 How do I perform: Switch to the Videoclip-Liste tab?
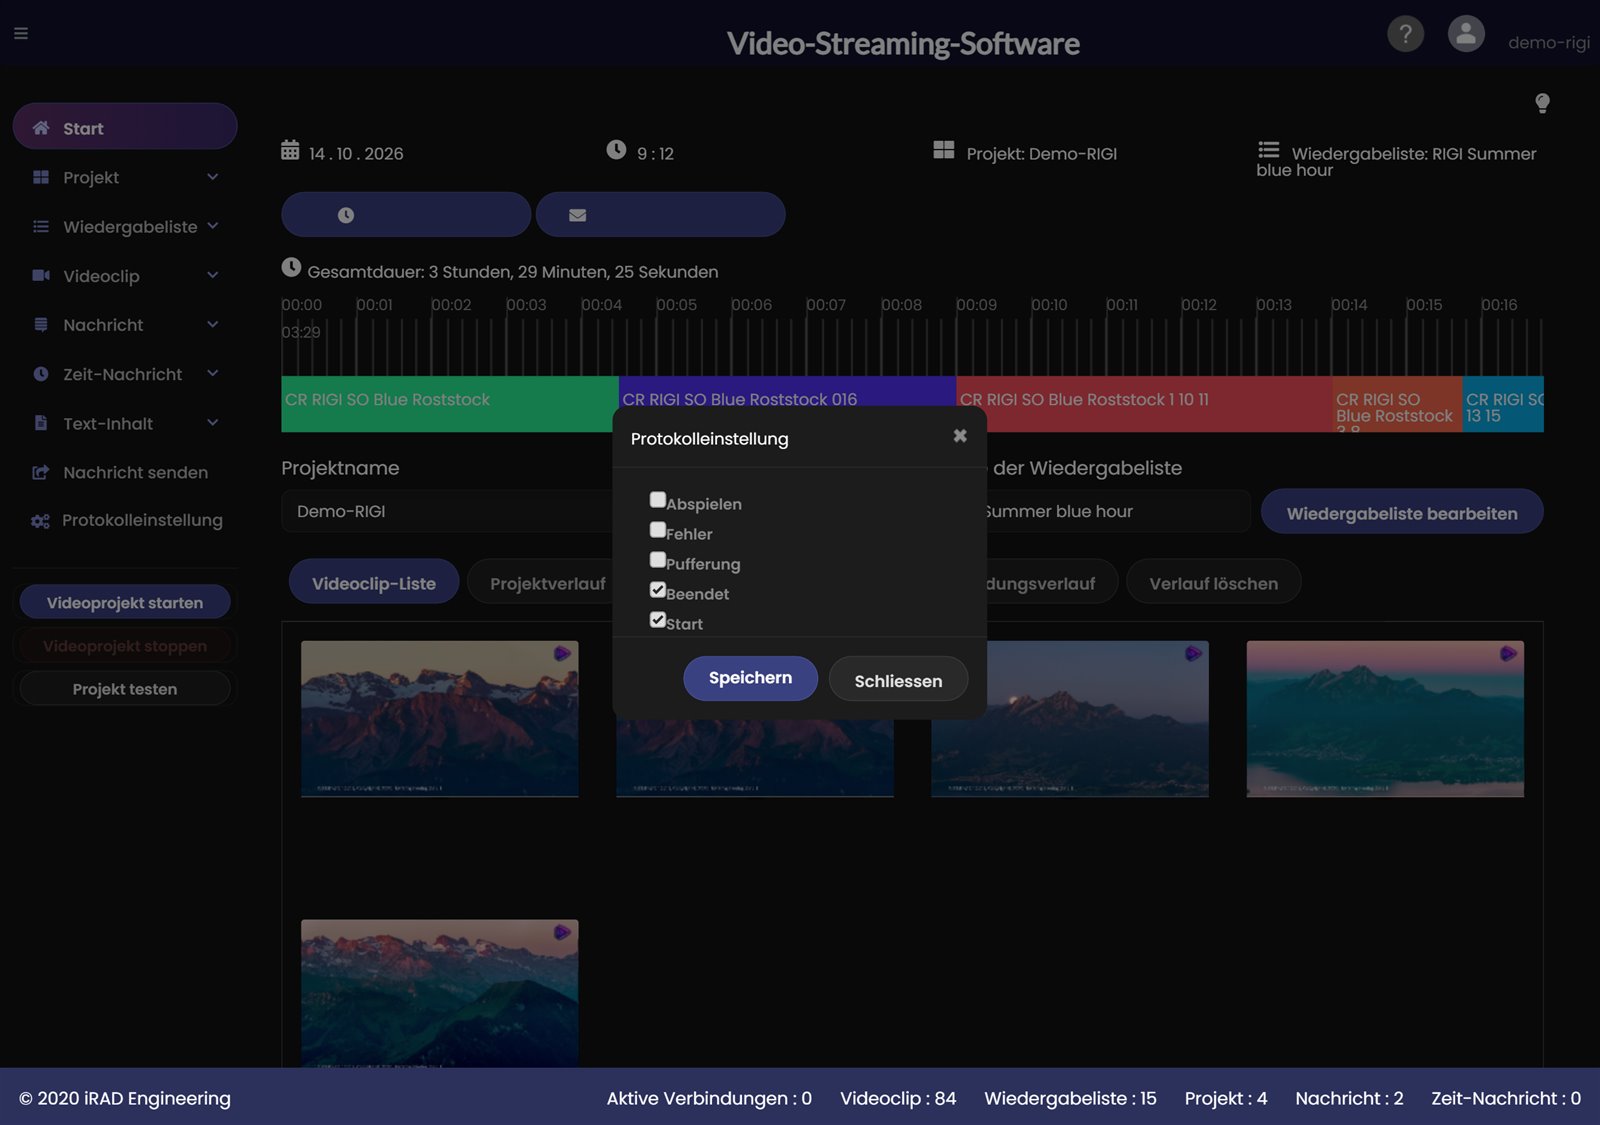374,582
